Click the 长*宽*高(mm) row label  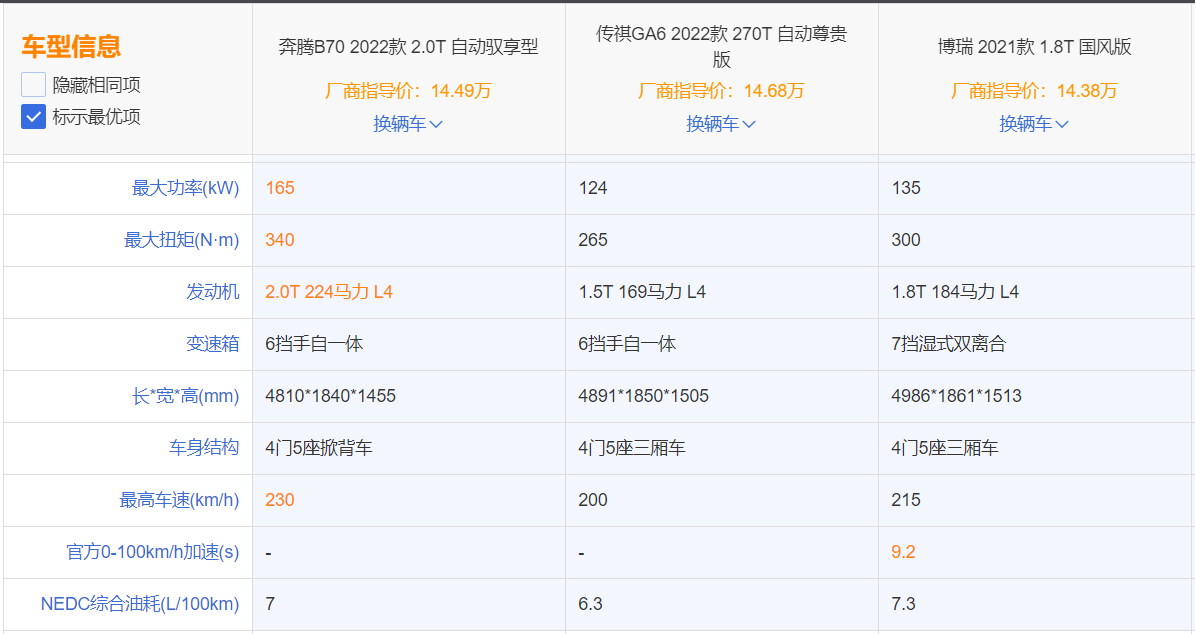(185, 395)
